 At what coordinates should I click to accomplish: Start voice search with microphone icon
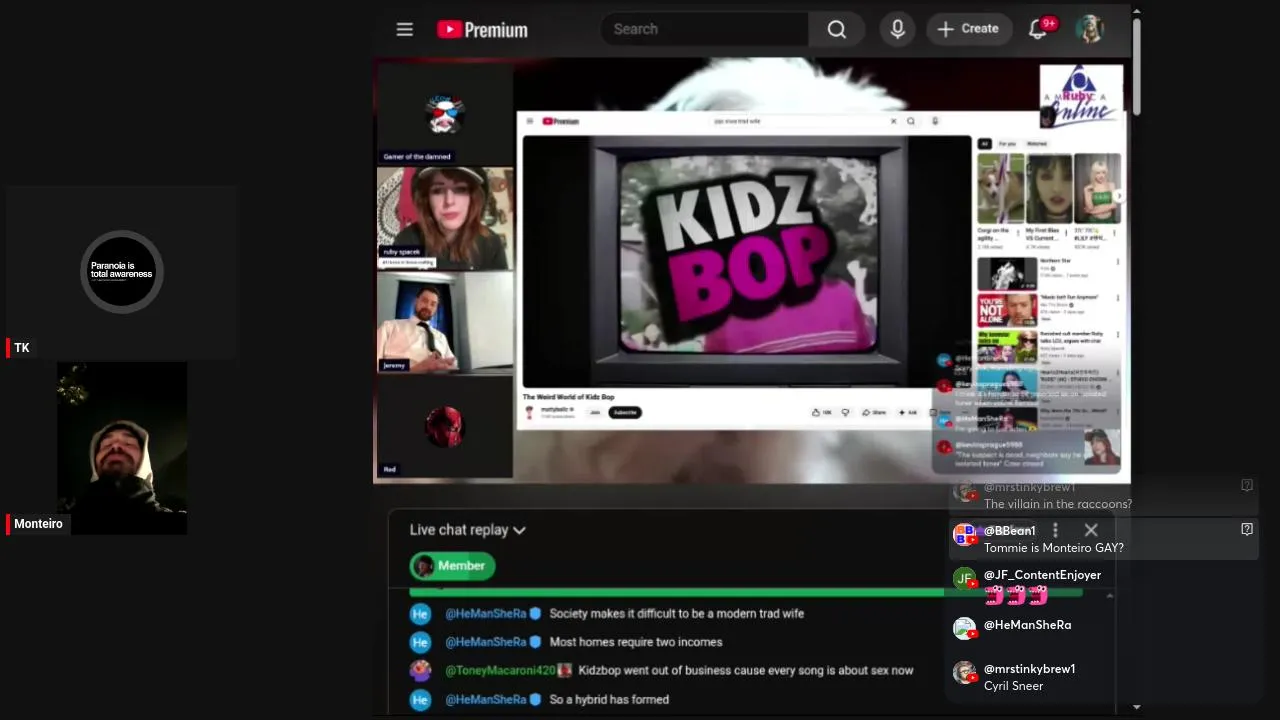(x=898, y=29)
